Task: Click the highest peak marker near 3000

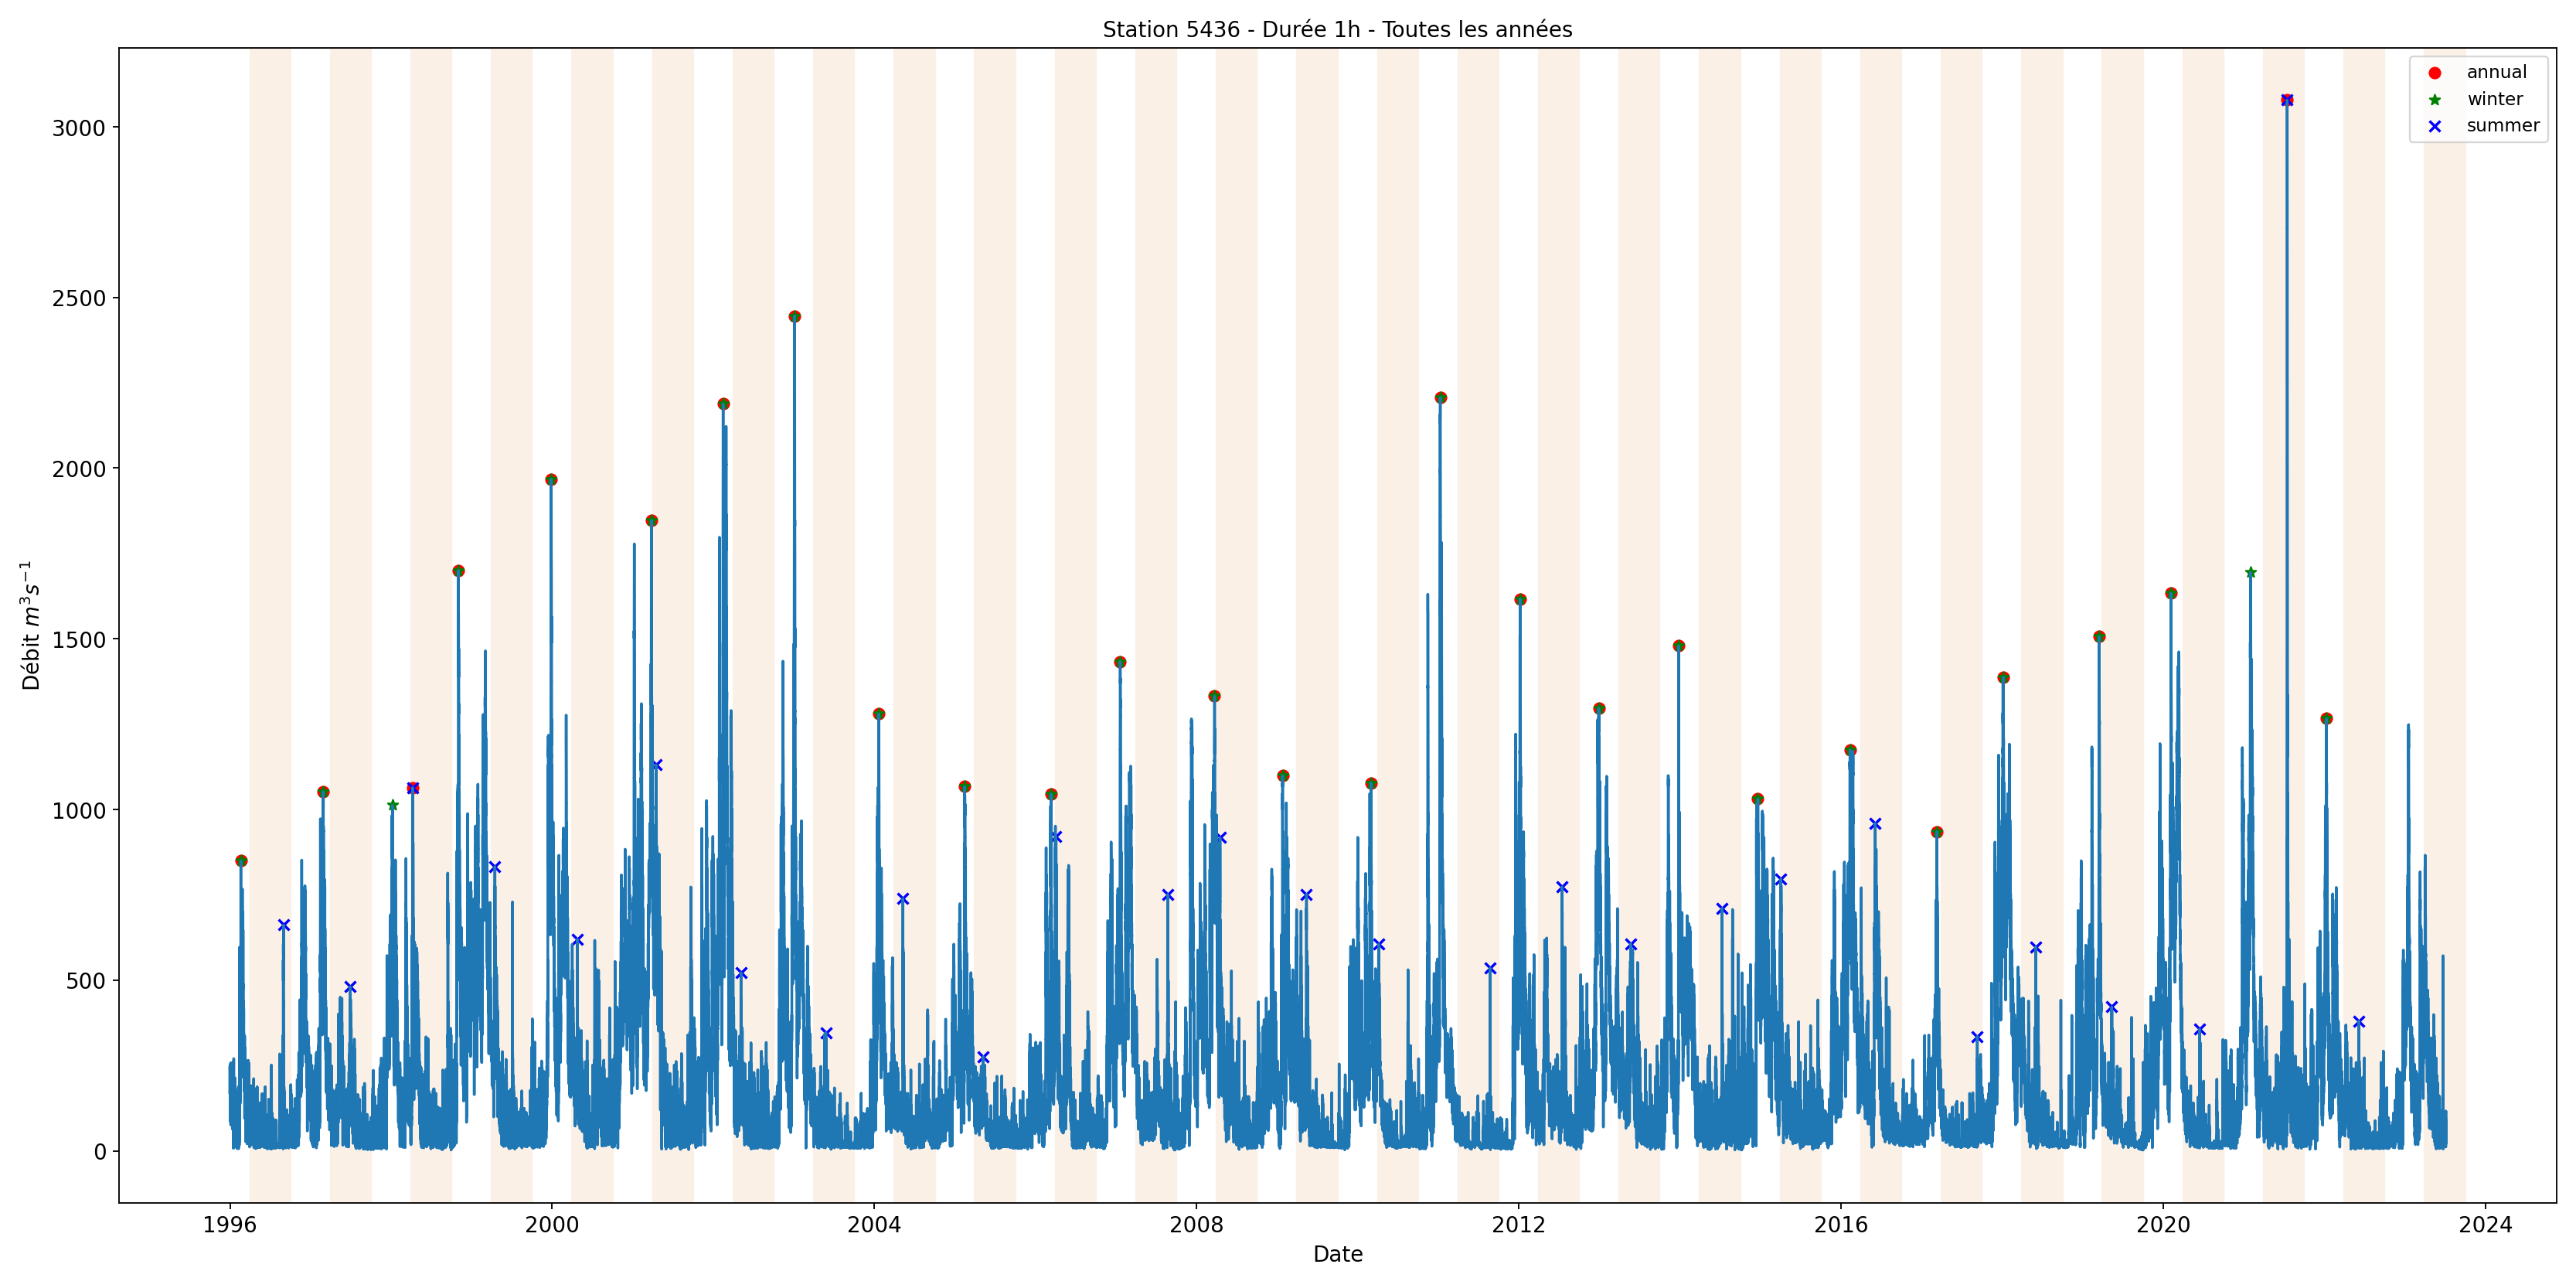Action: coord(2286,100)
